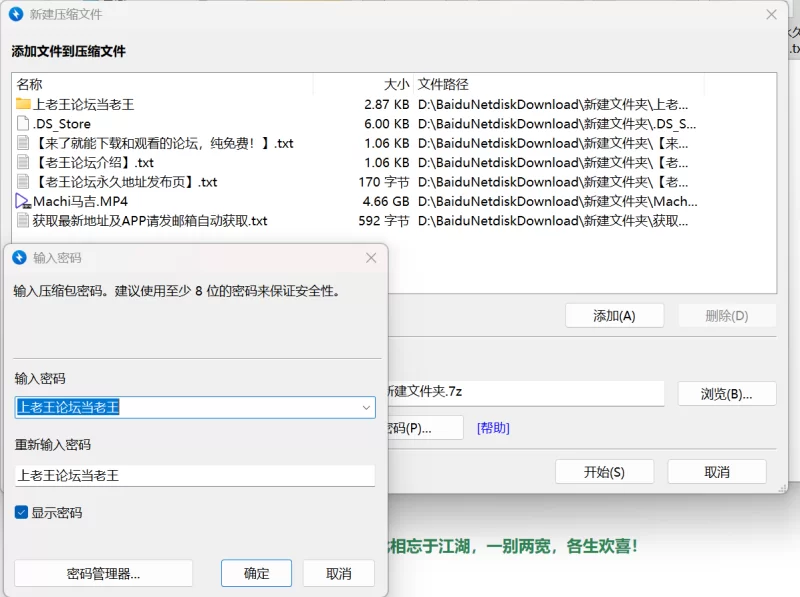
Task: Click the text file icon of 【老王论坛介绍】.txt
Action: point(23,162)
